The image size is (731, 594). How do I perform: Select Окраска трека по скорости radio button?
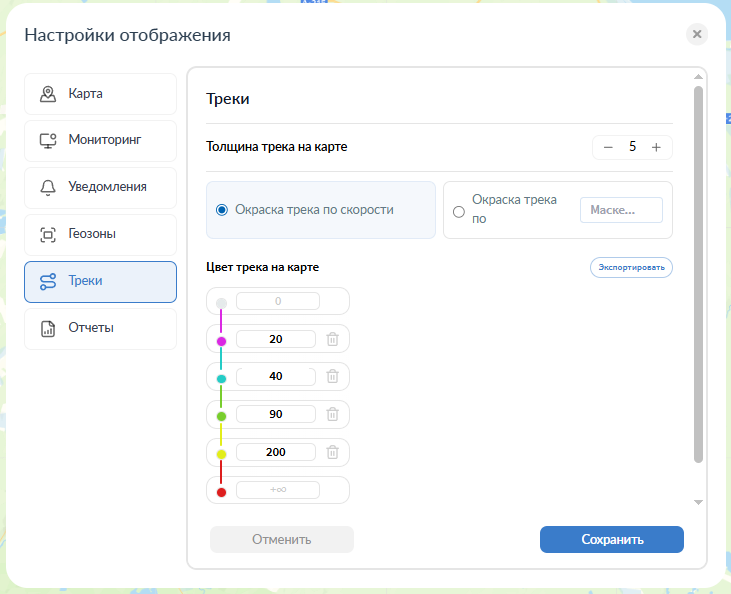click(x=222, y=210)
